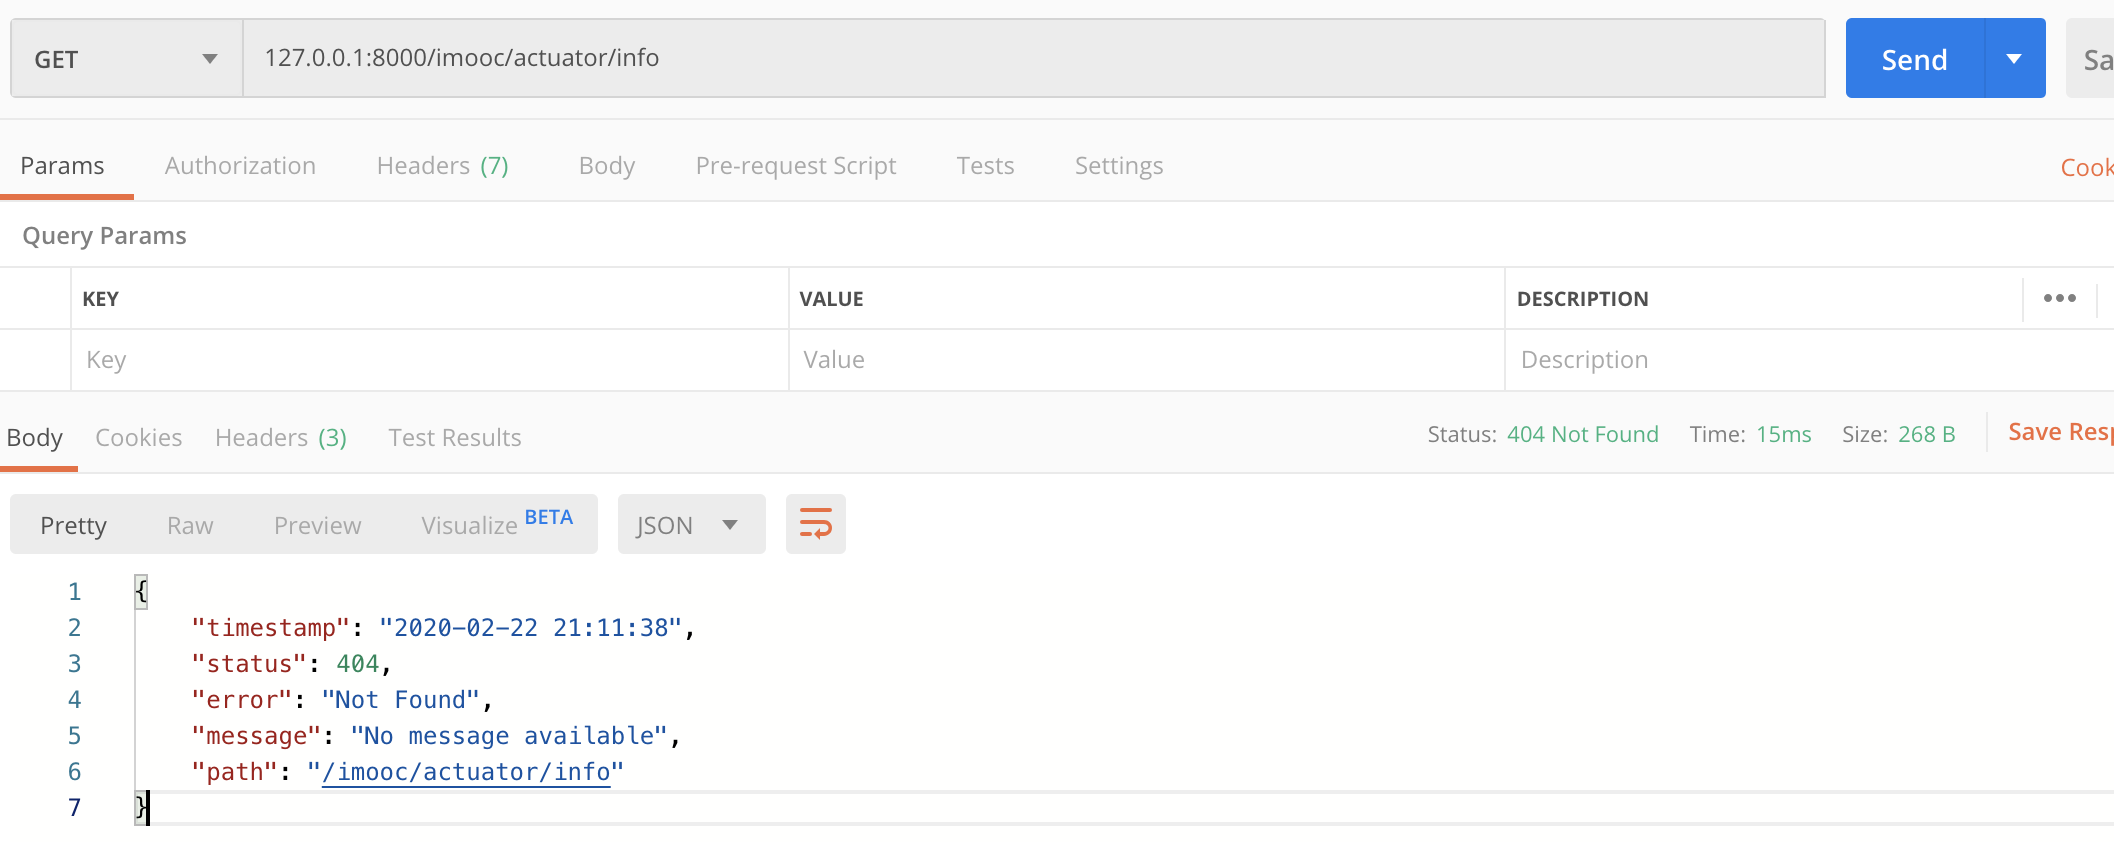Switch response view to Preview
The image size is (2114, 842).
317,526
